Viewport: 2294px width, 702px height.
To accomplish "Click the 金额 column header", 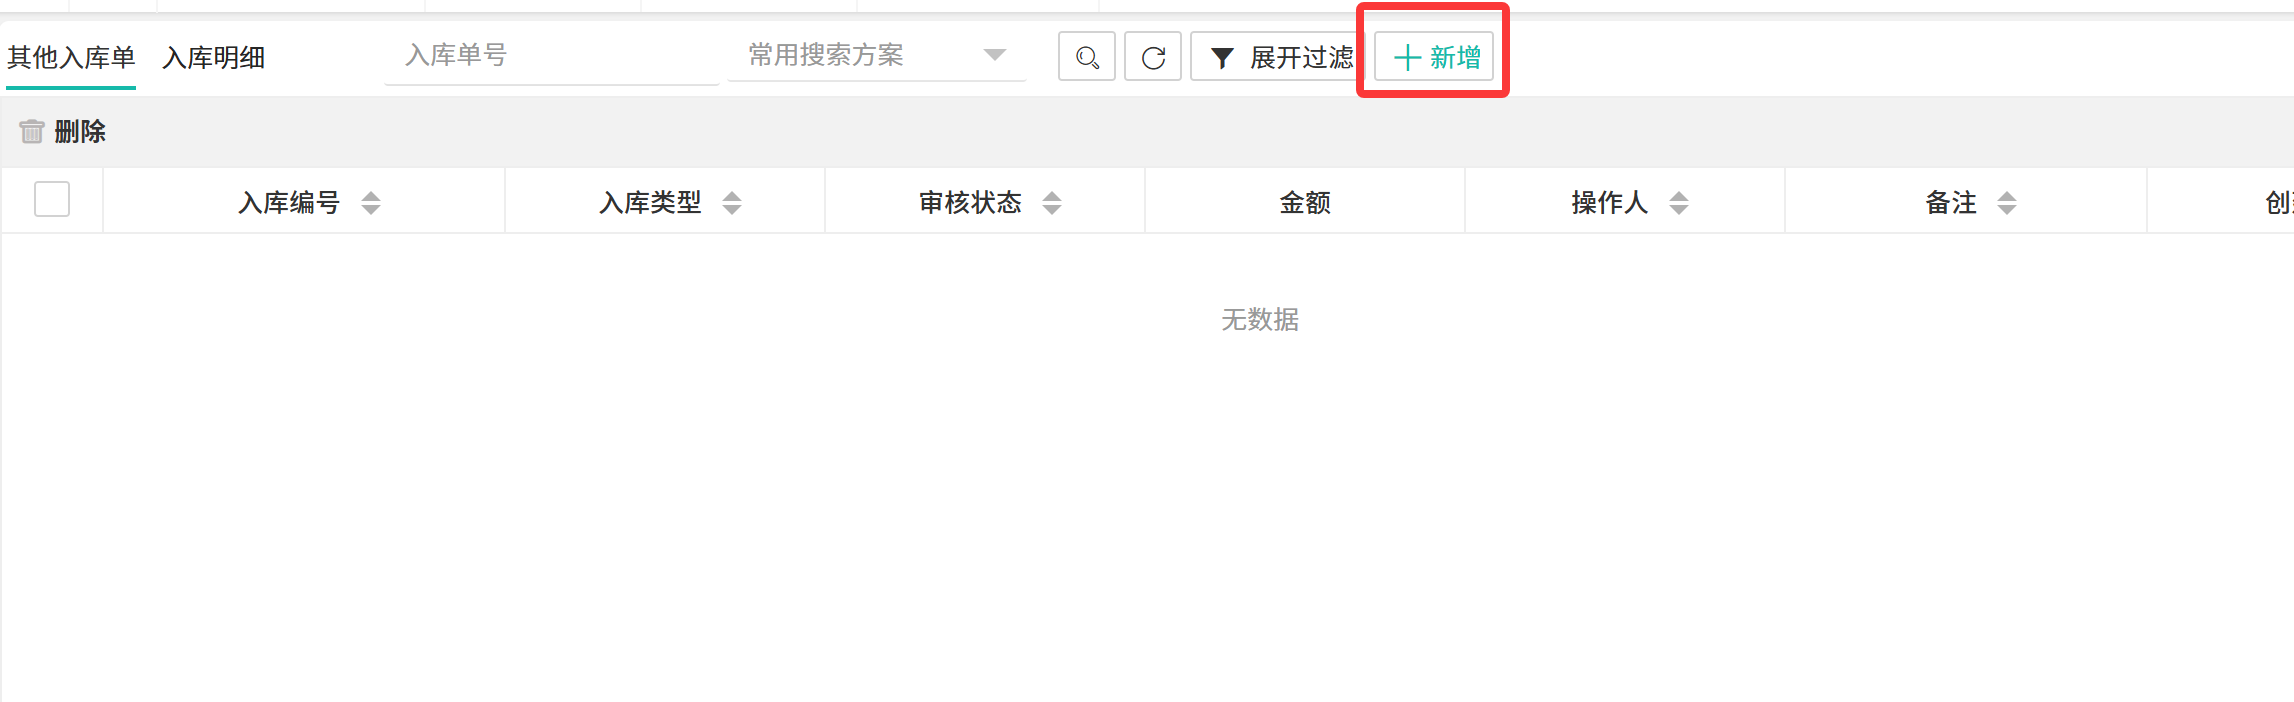I will pyautogui.click(x=1305, y=203).
